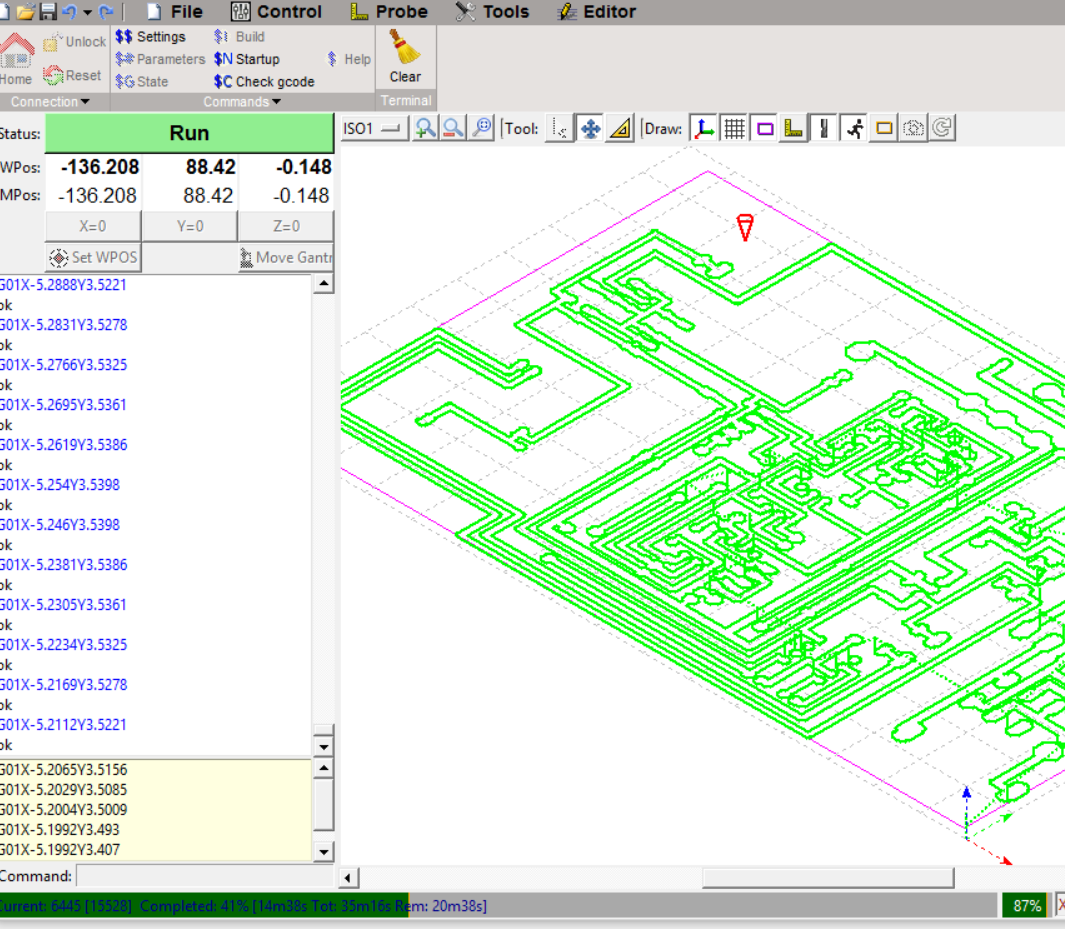Click the Unlock button
1065x929 pixels.
click(75, 42)
